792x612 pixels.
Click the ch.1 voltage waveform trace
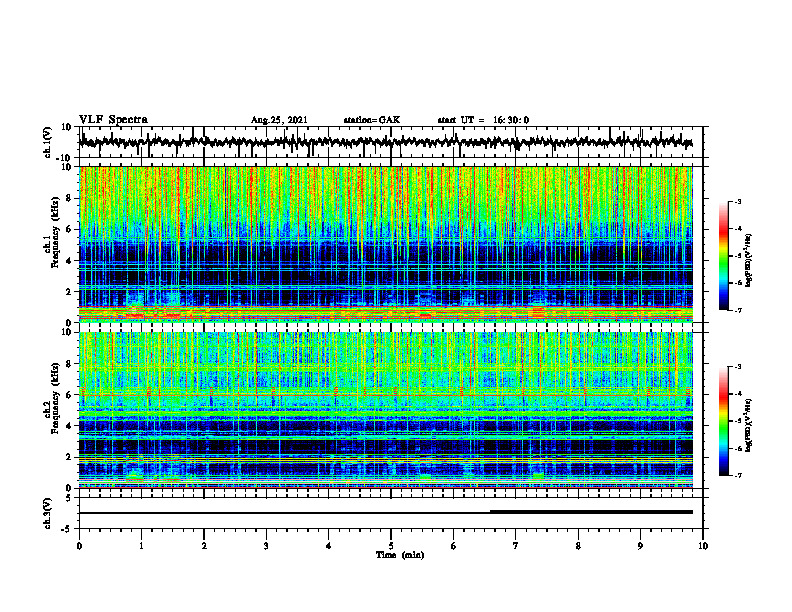(x=386, y=142)
